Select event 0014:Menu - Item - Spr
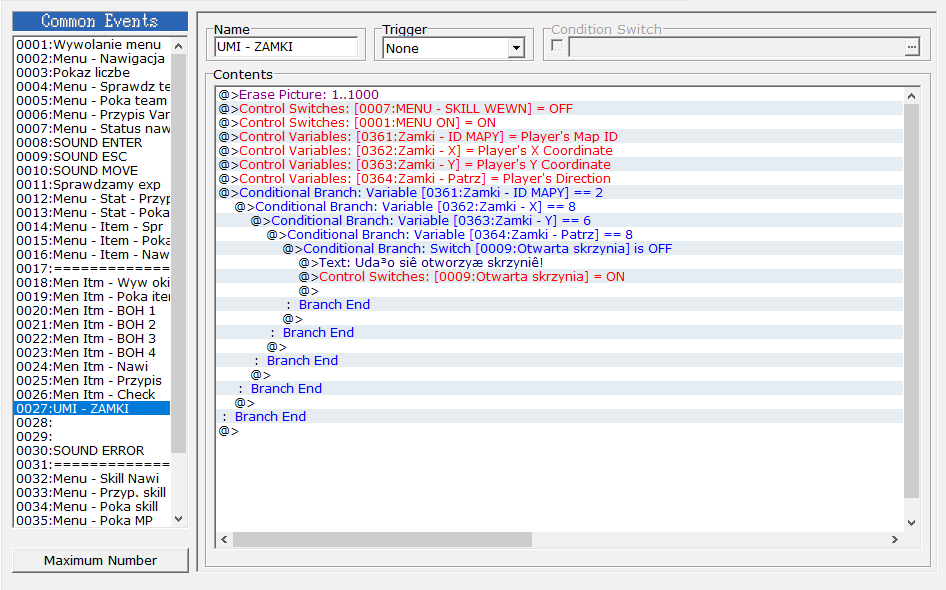The image size is (946, 590). 92,227
